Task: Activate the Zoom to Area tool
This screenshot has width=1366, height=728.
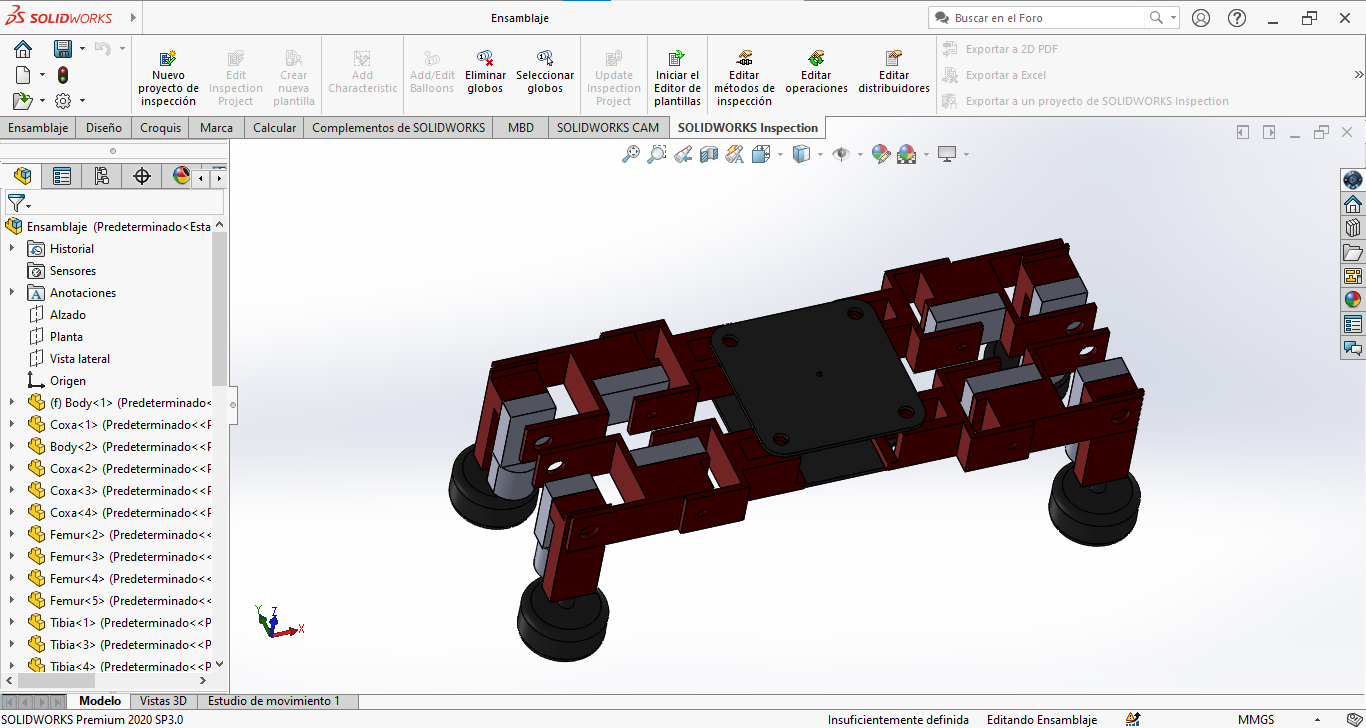Action: 656,154
